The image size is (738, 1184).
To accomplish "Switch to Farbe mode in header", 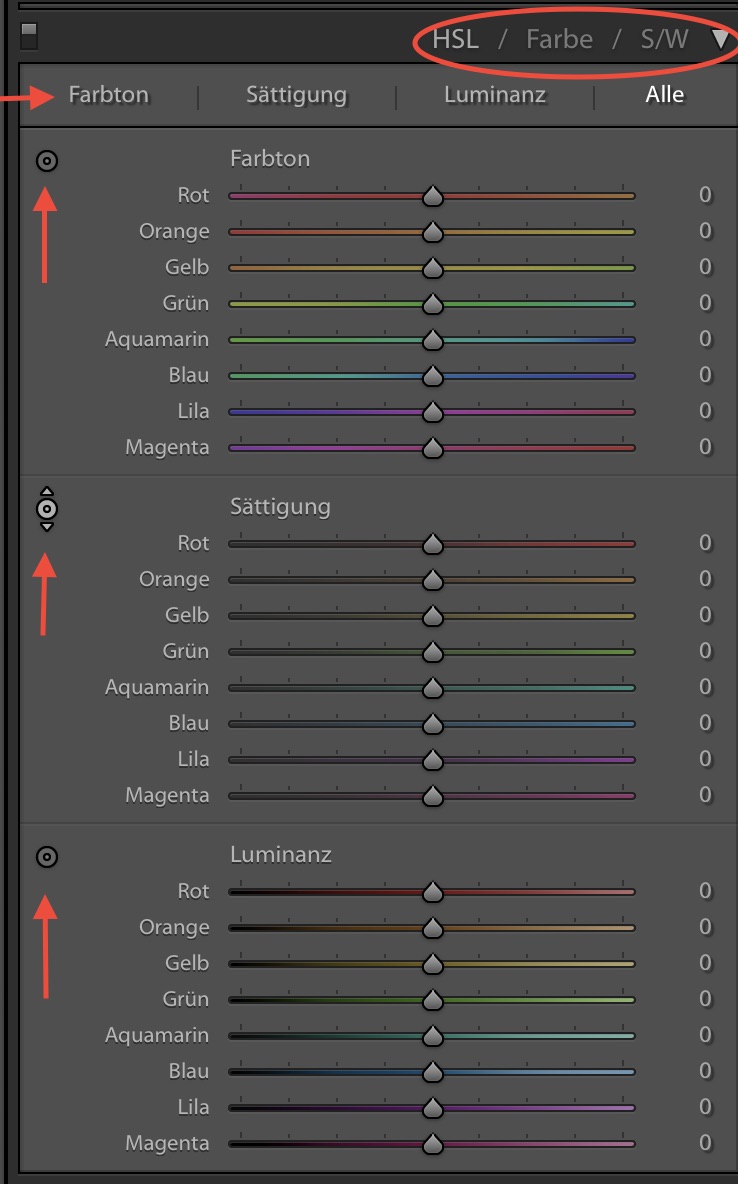I will pos(559,40).
